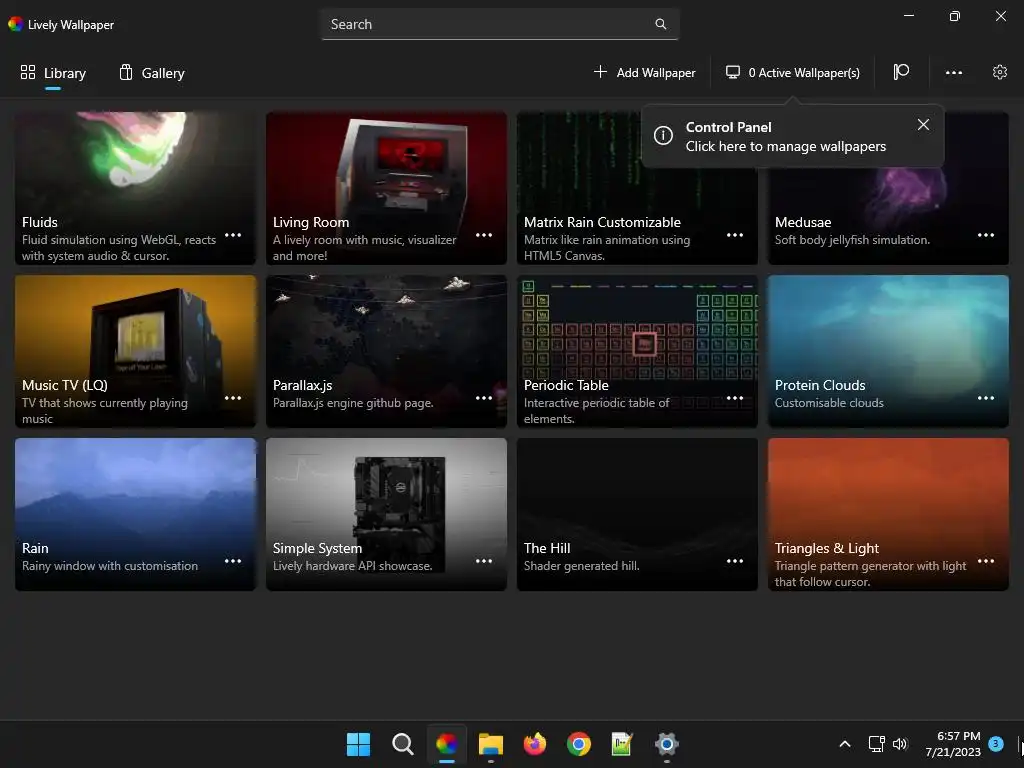
Task: Click the 'Click here to manage wallpapers' text
Action: click(x=786, y=146)
